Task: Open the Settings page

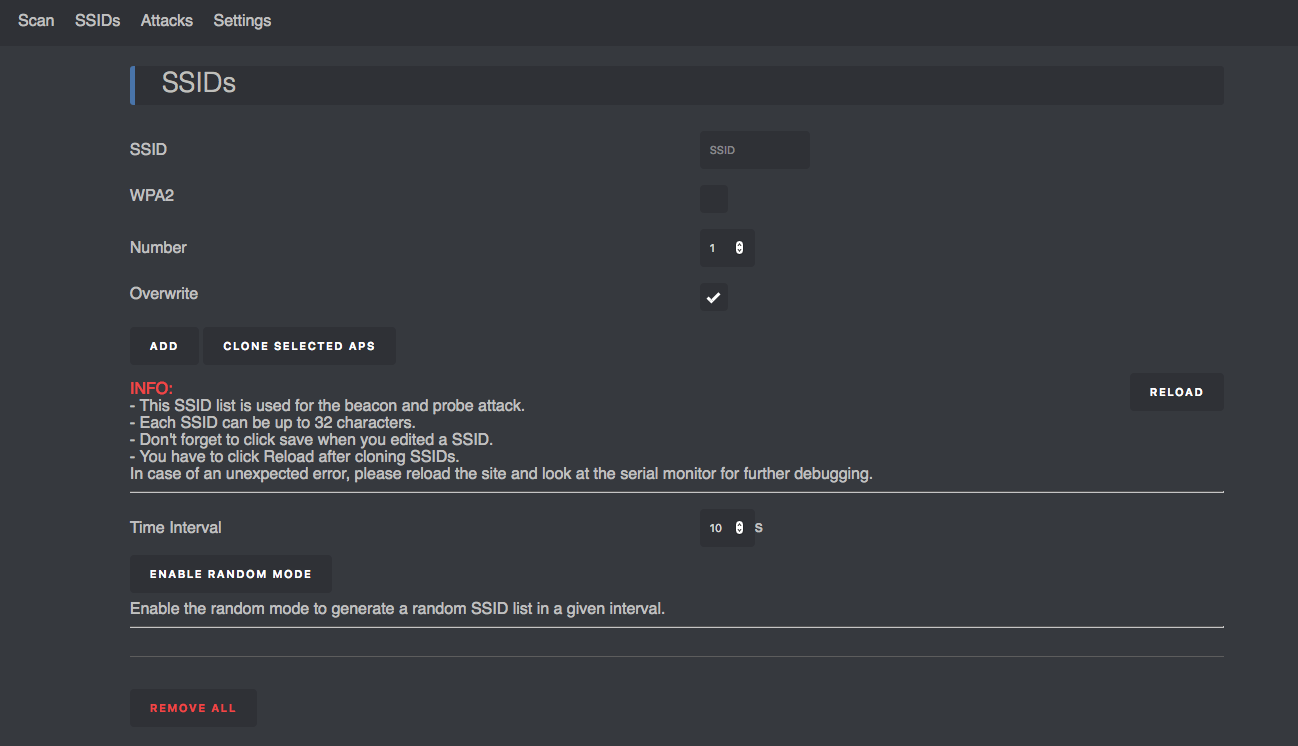Action: 242,20
